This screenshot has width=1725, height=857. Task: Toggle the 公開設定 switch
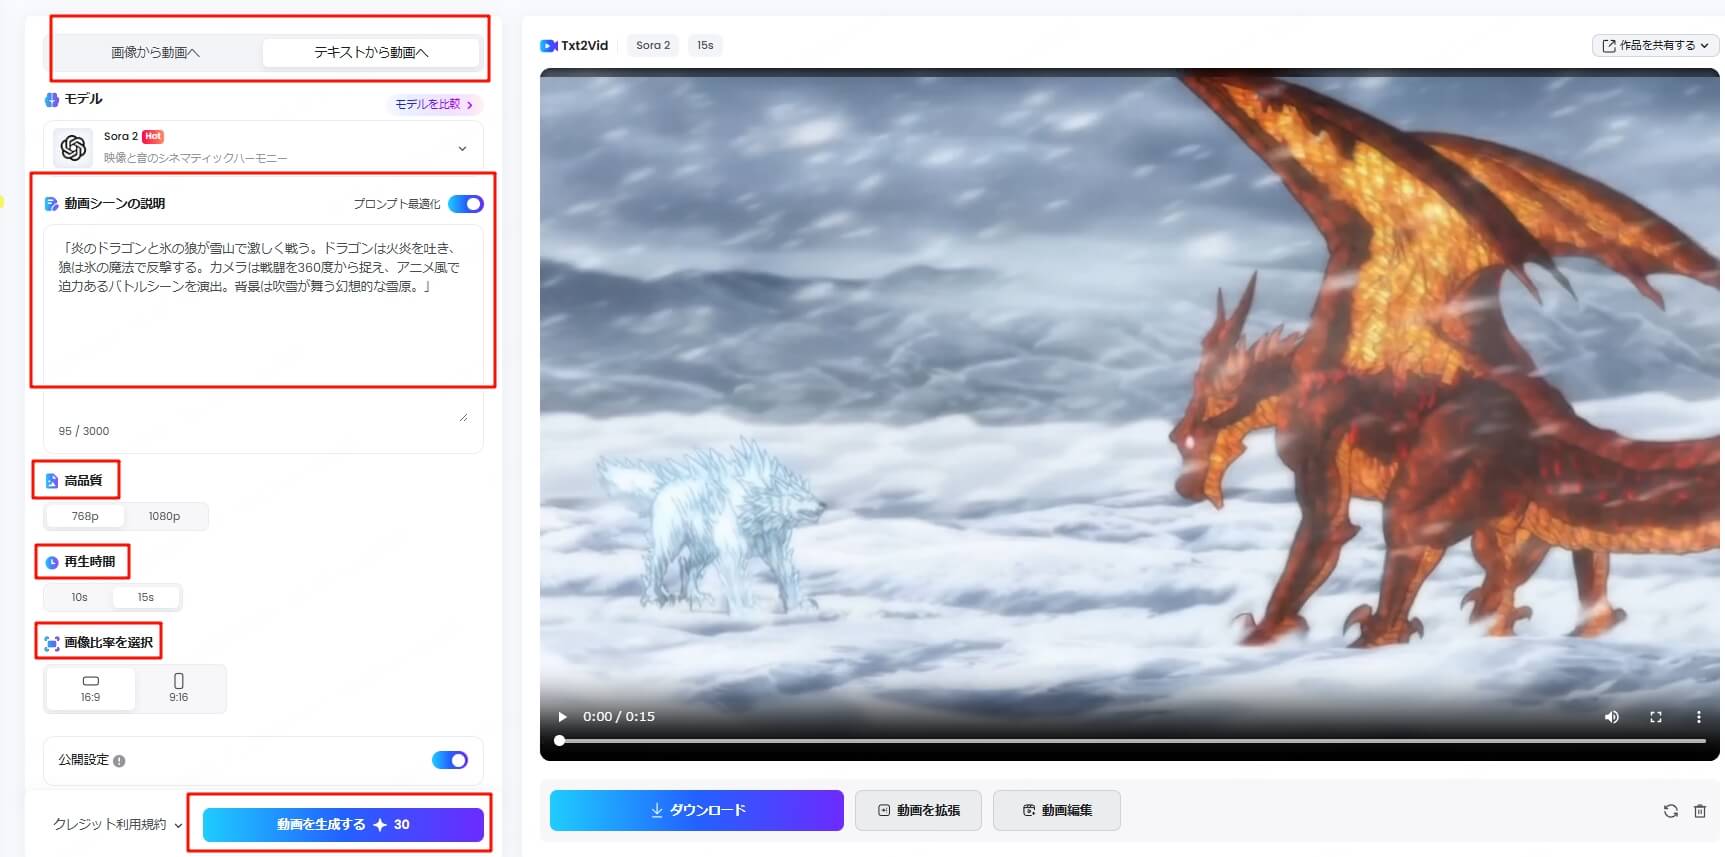(x=450, y=760)
